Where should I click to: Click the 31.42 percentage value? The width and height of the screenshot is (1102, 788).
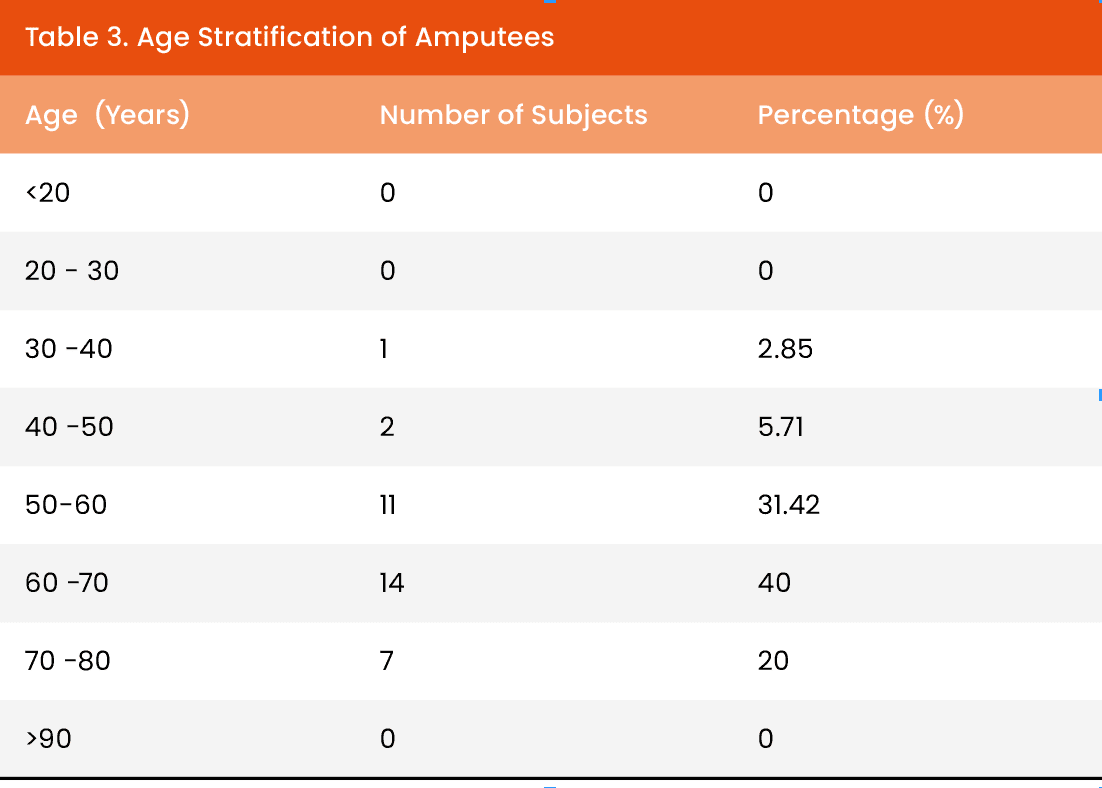click(789, 505)
